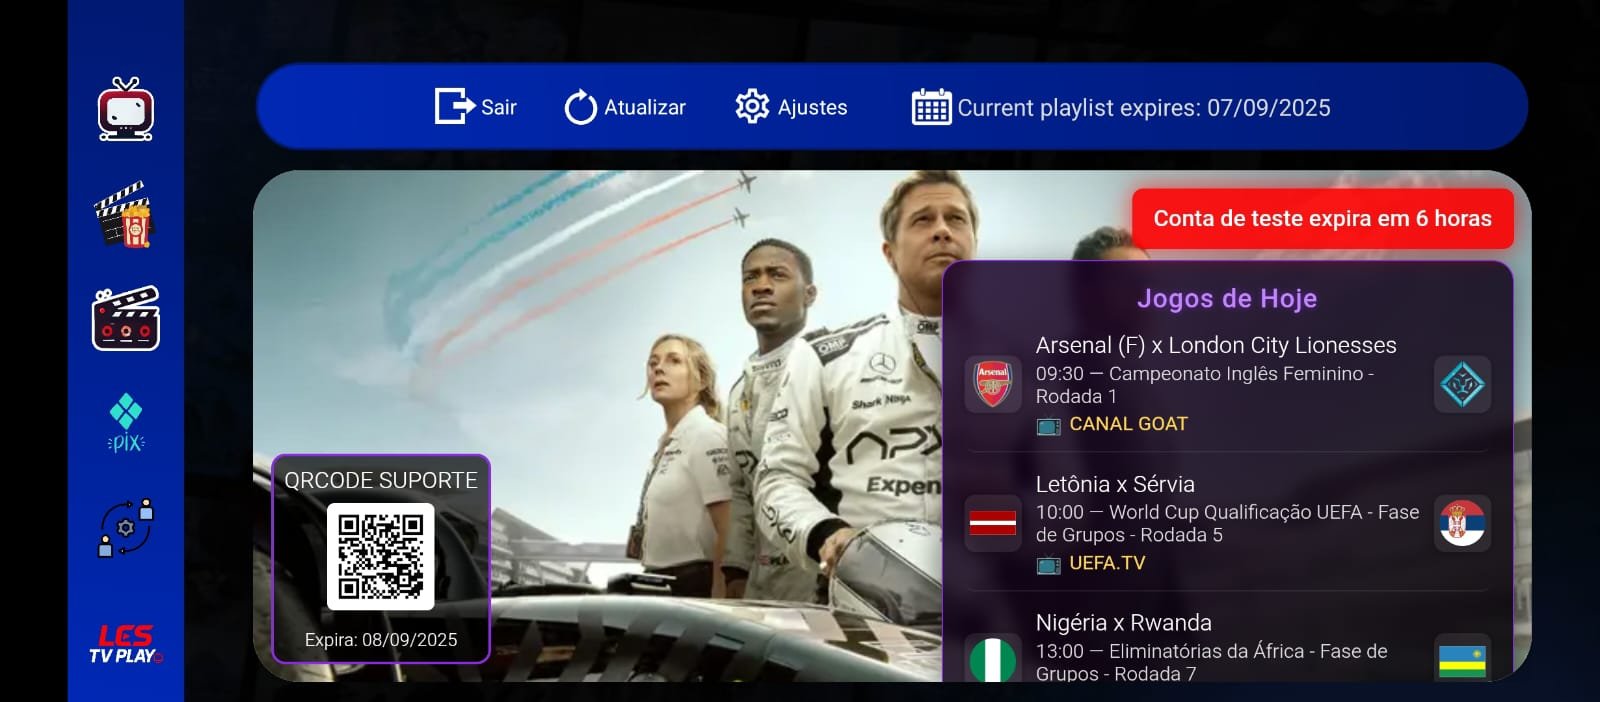The image size is (1600, 702).
Task: Click the playlist expiry calendar icon
Action: [x=931, y=107]
